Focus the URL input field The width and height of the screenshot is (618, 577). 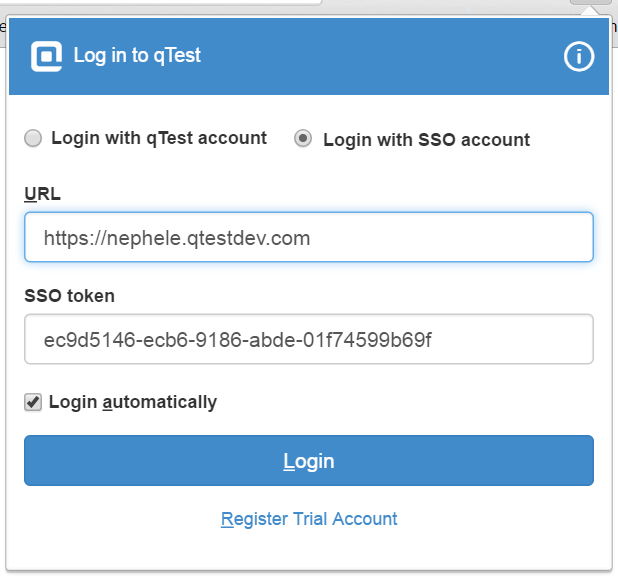point(309,237)
